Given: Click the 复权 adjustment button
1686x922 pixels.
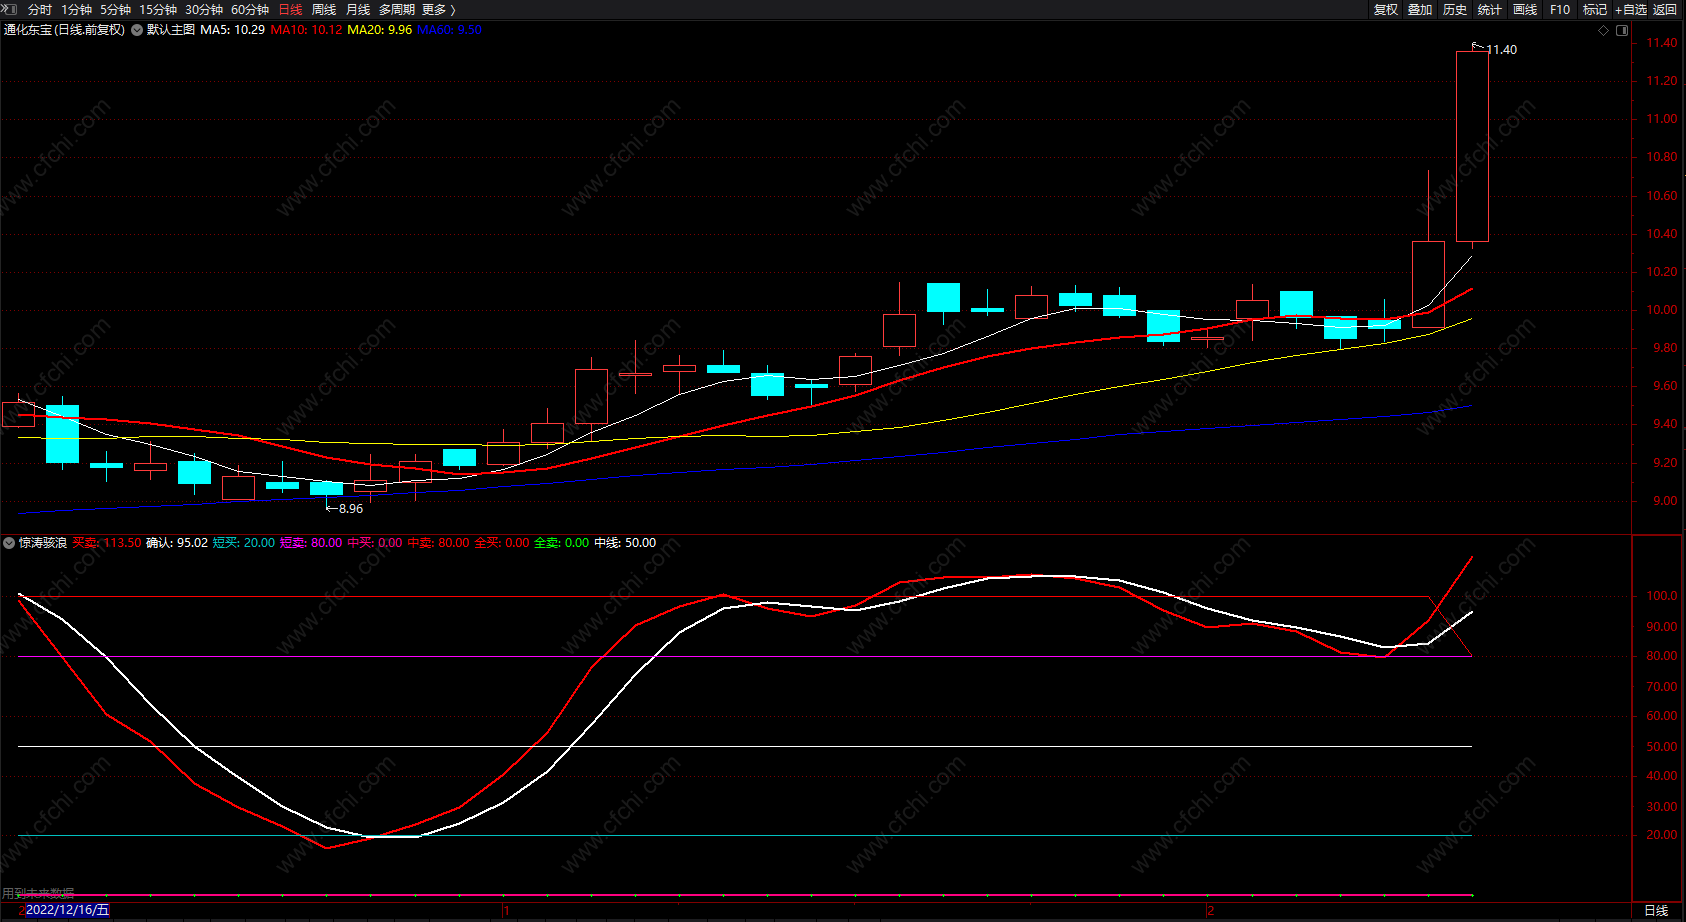Looking at the screenshot, I should [x=1386, y=10].
